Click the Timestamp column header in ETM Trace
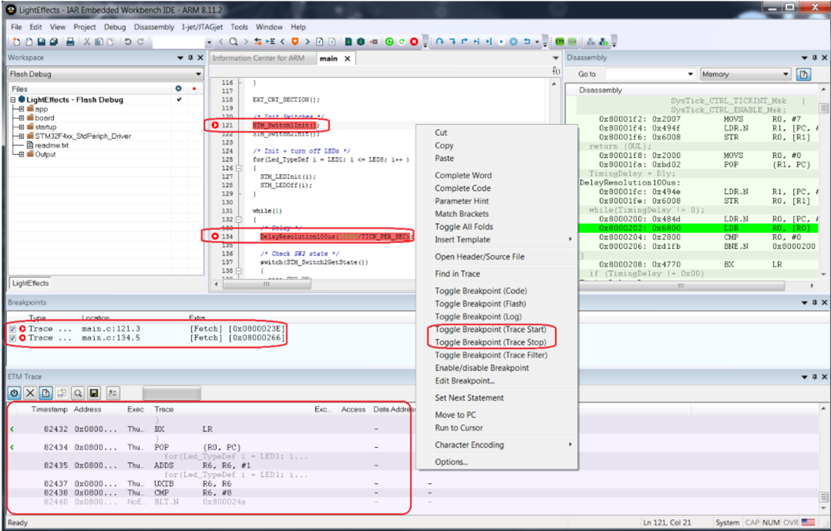 49,409
